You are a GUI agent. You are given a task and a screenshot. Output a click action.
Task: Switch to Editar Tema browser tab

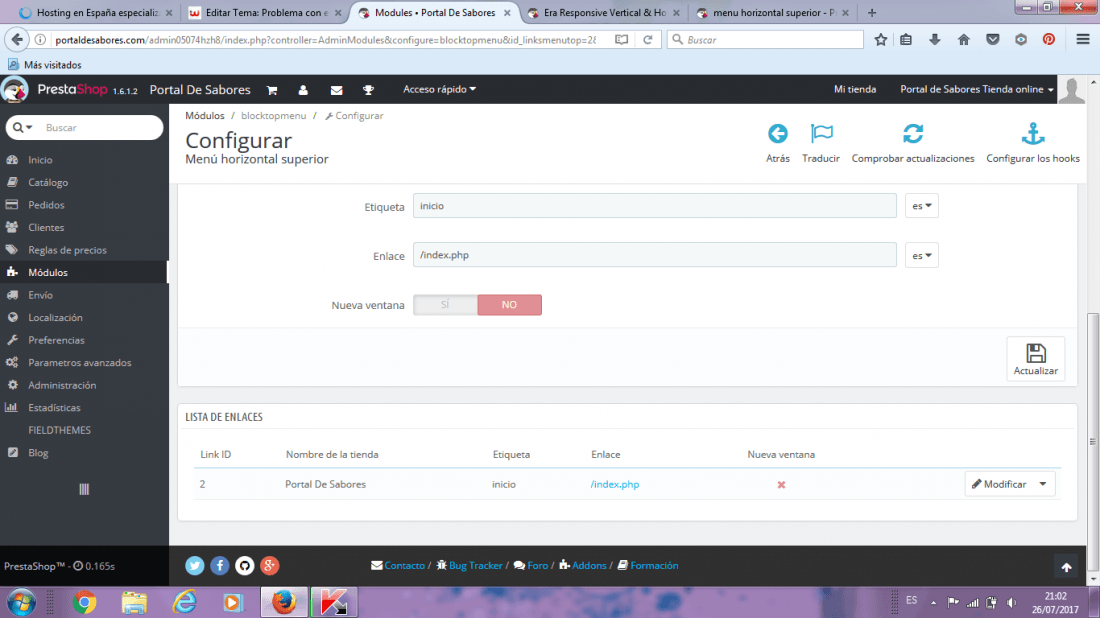click(264, 13)
